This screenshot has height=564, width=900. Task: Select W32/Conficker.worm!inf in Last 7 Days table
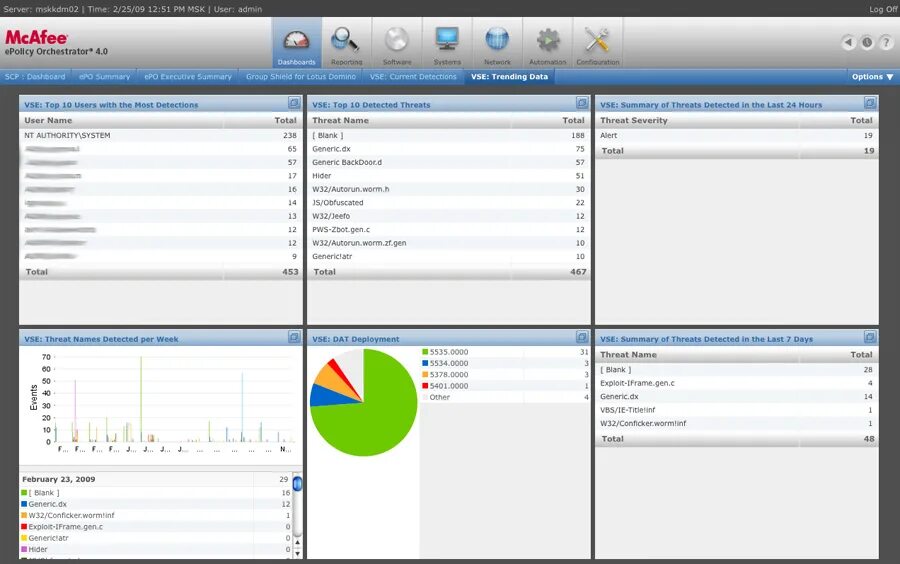click(x=737, y=423)
